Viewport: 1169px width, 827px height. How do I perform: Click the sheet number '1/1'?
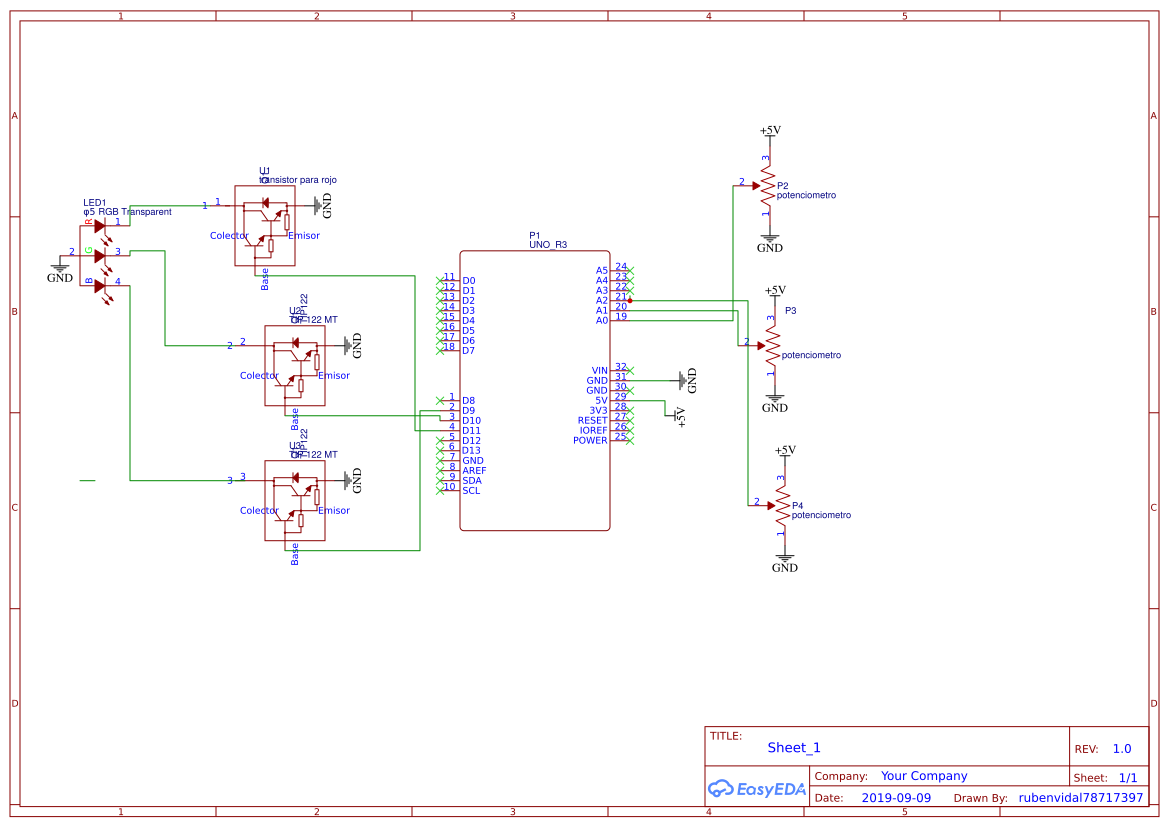pyautogui.click(x=1128, y=778)
